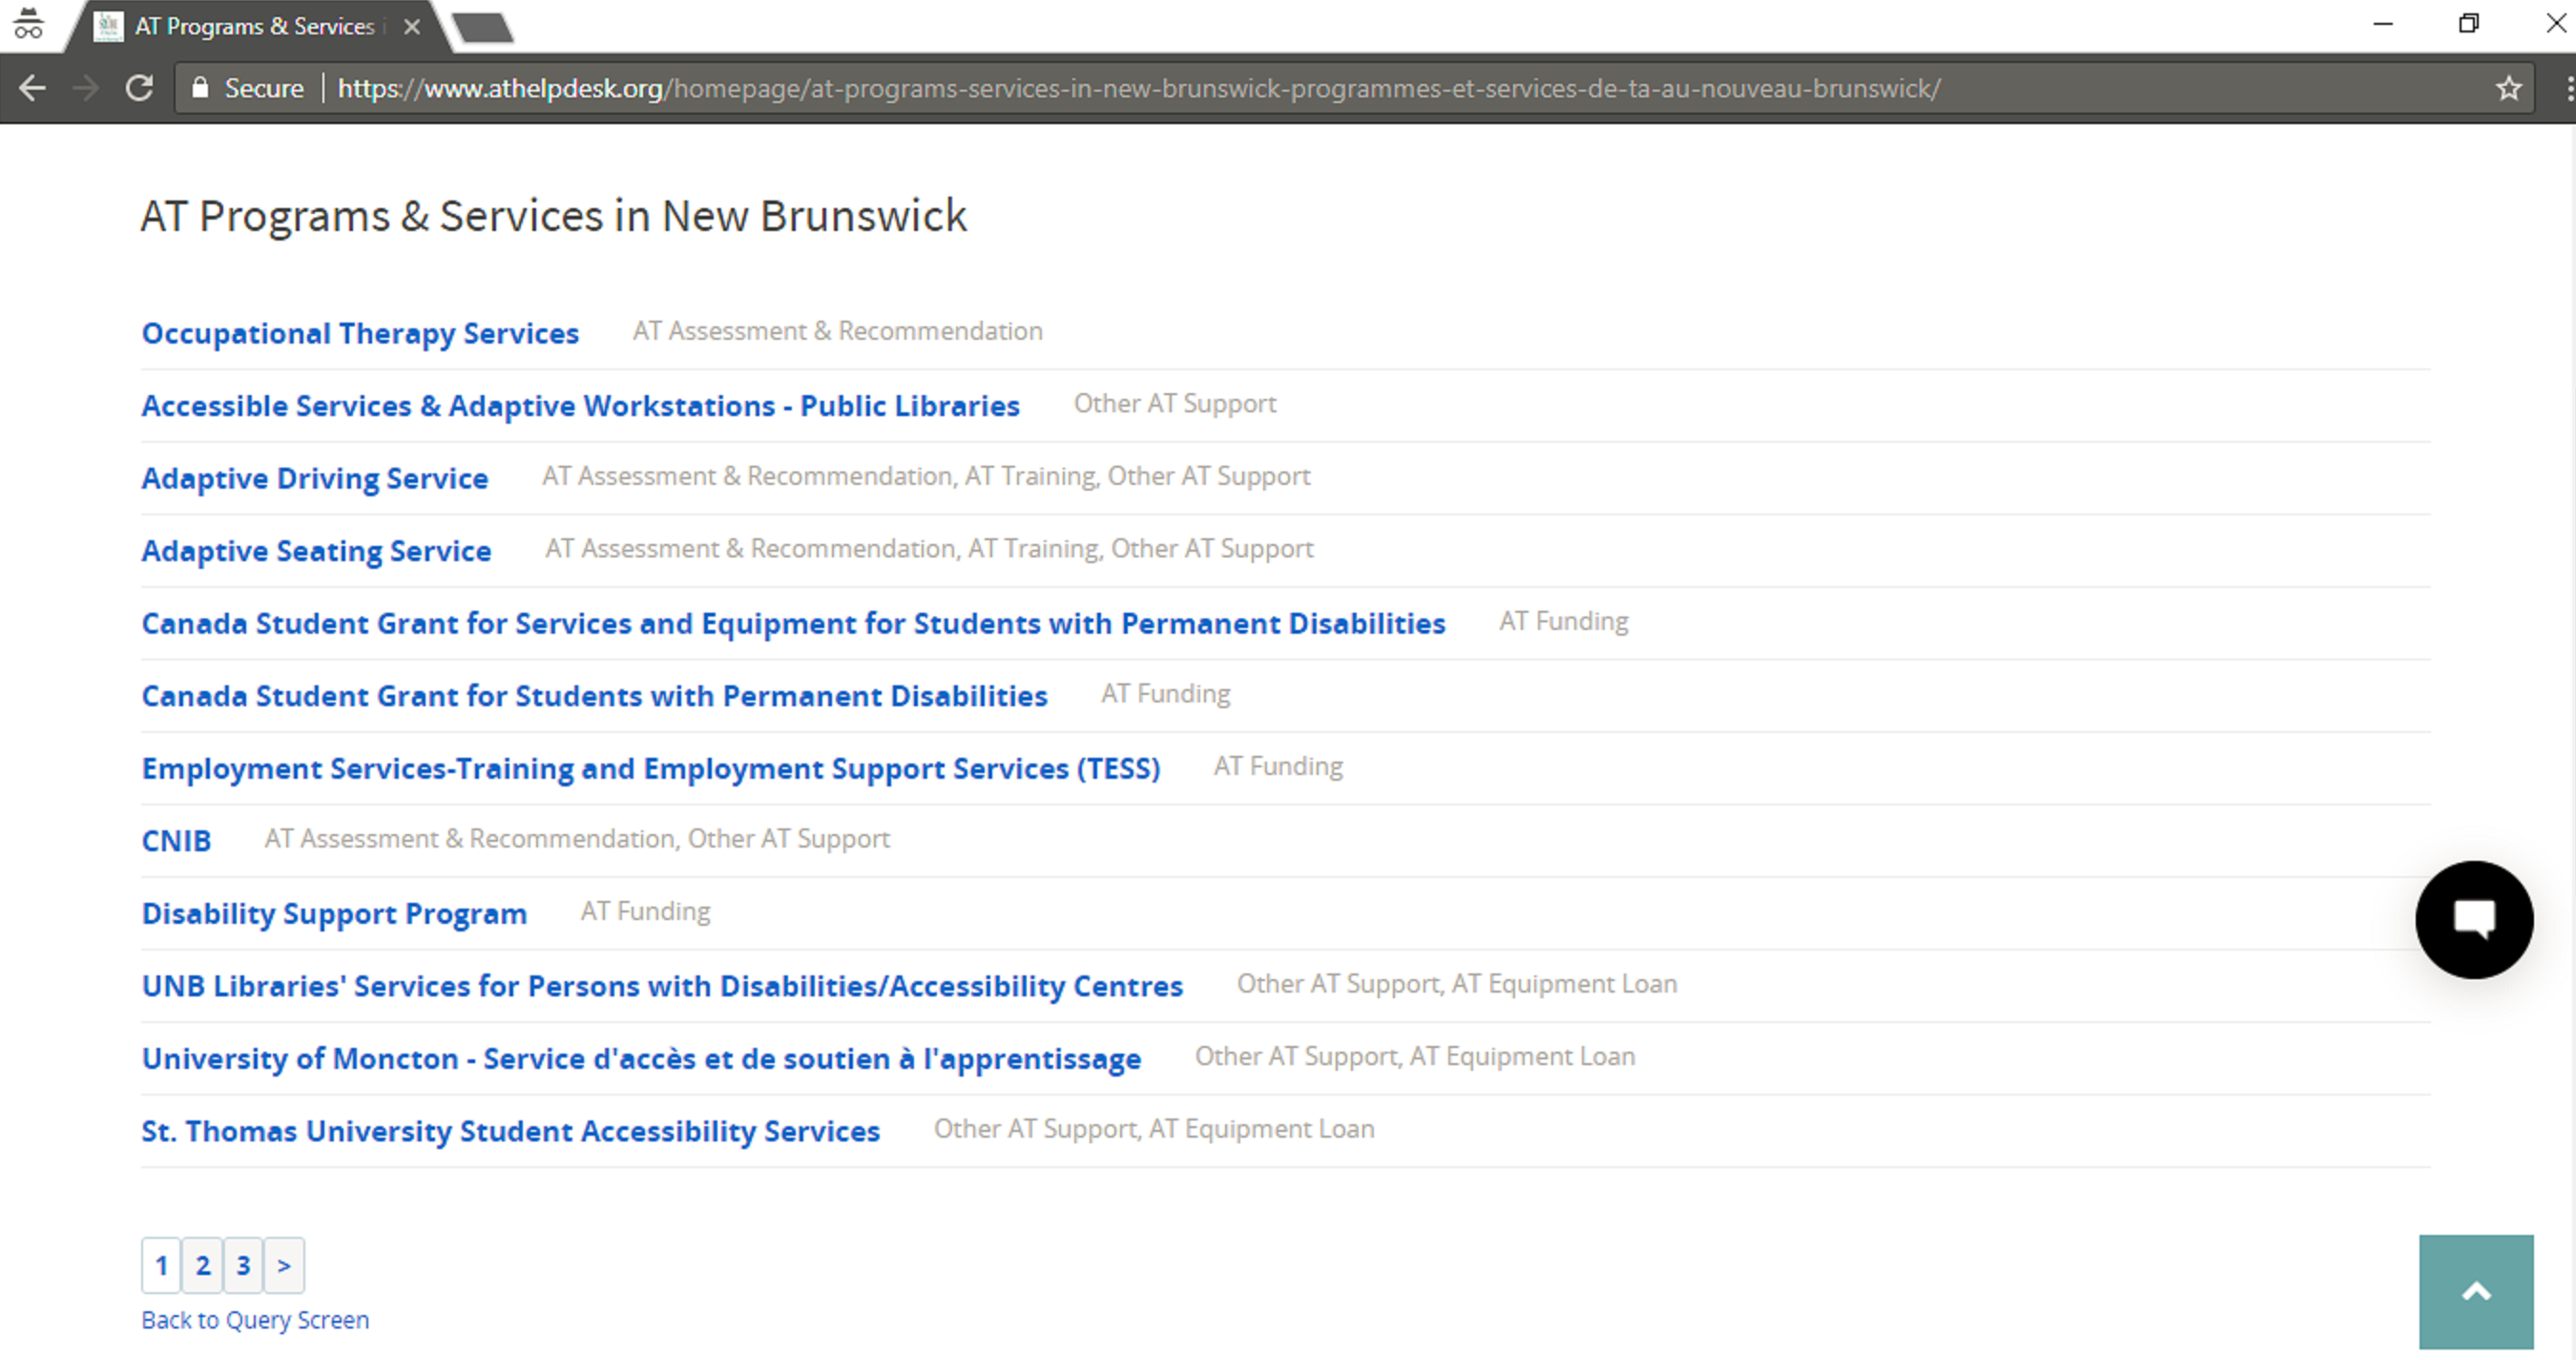Go to results page 2

(202, 1265)
